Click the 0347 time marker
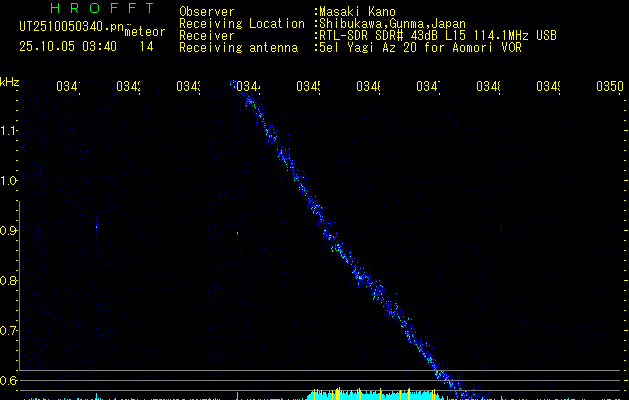This screenshot has width=629, height=400. pos(428,87)
